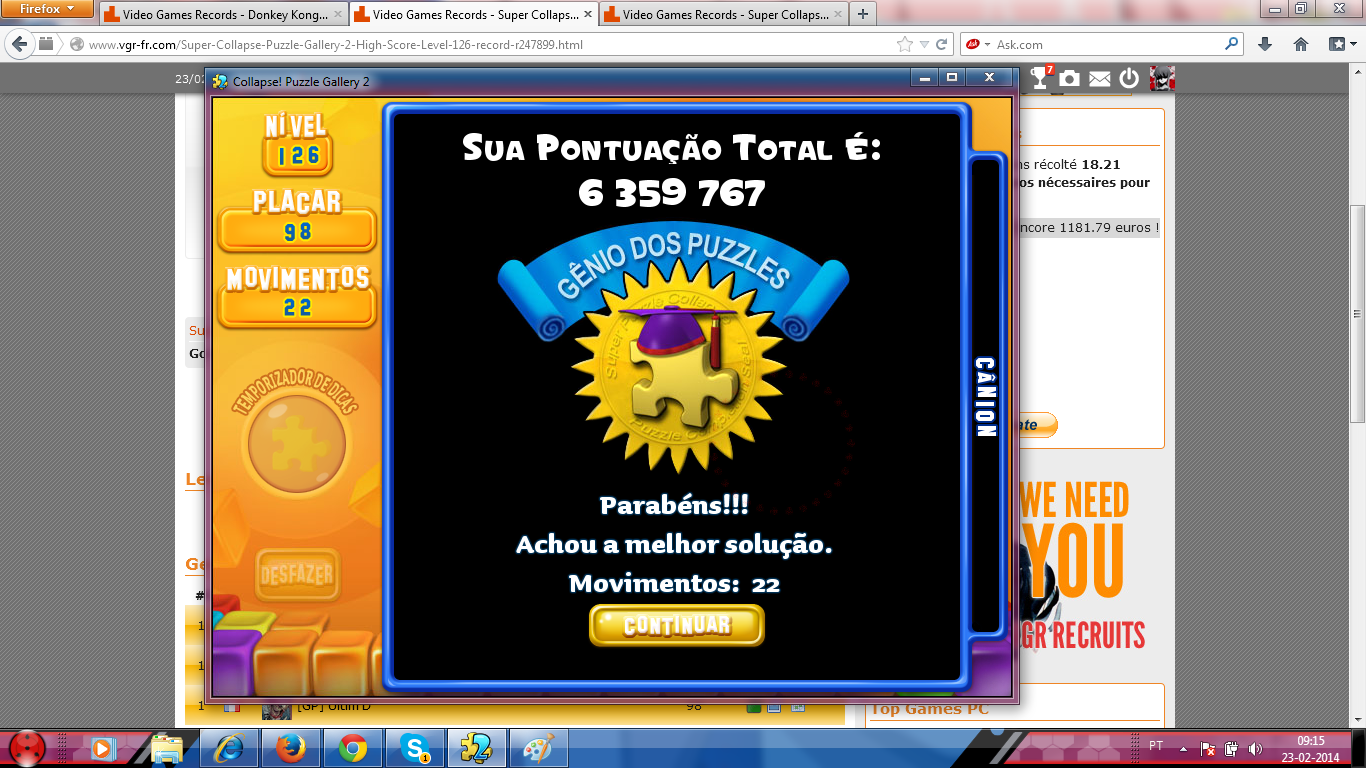Click the trophy notifications icon
Image resolution: width=1366 pixels, height=768 pixels.
point(1040,79)
